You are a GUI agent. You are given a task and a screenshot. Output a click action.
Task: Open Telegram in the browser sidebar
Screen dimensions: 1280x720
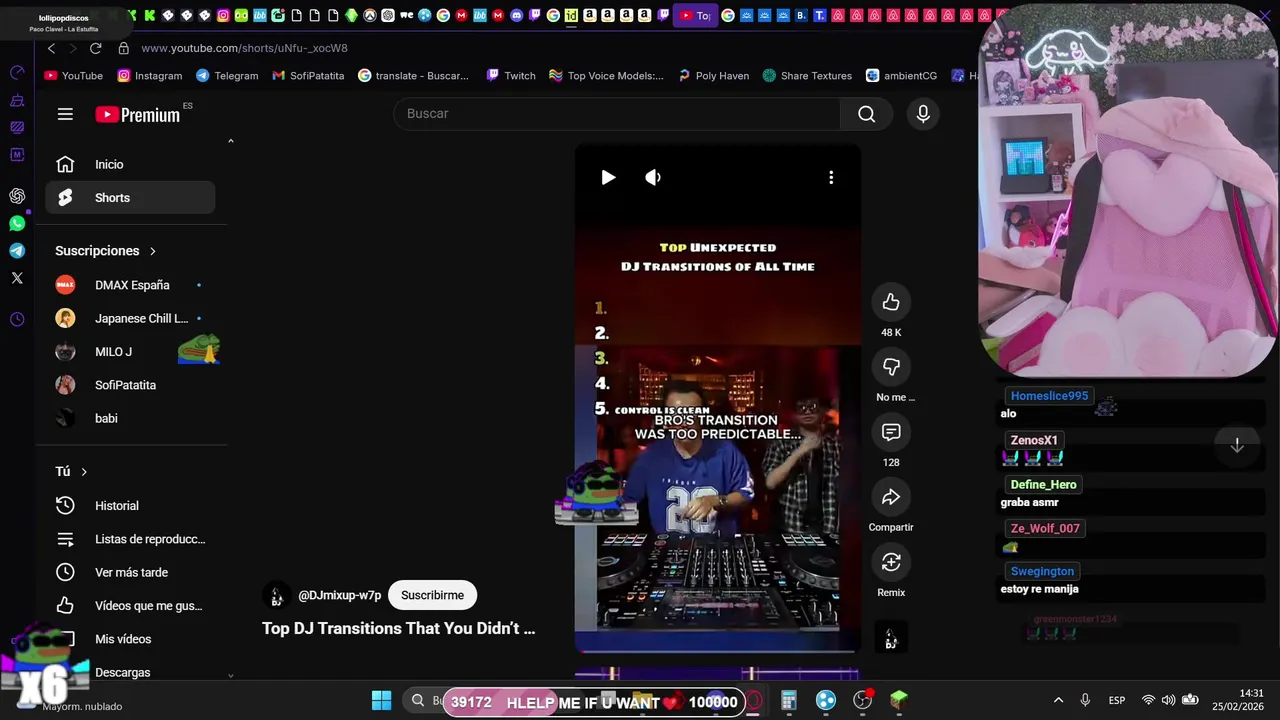pos(17,251)
